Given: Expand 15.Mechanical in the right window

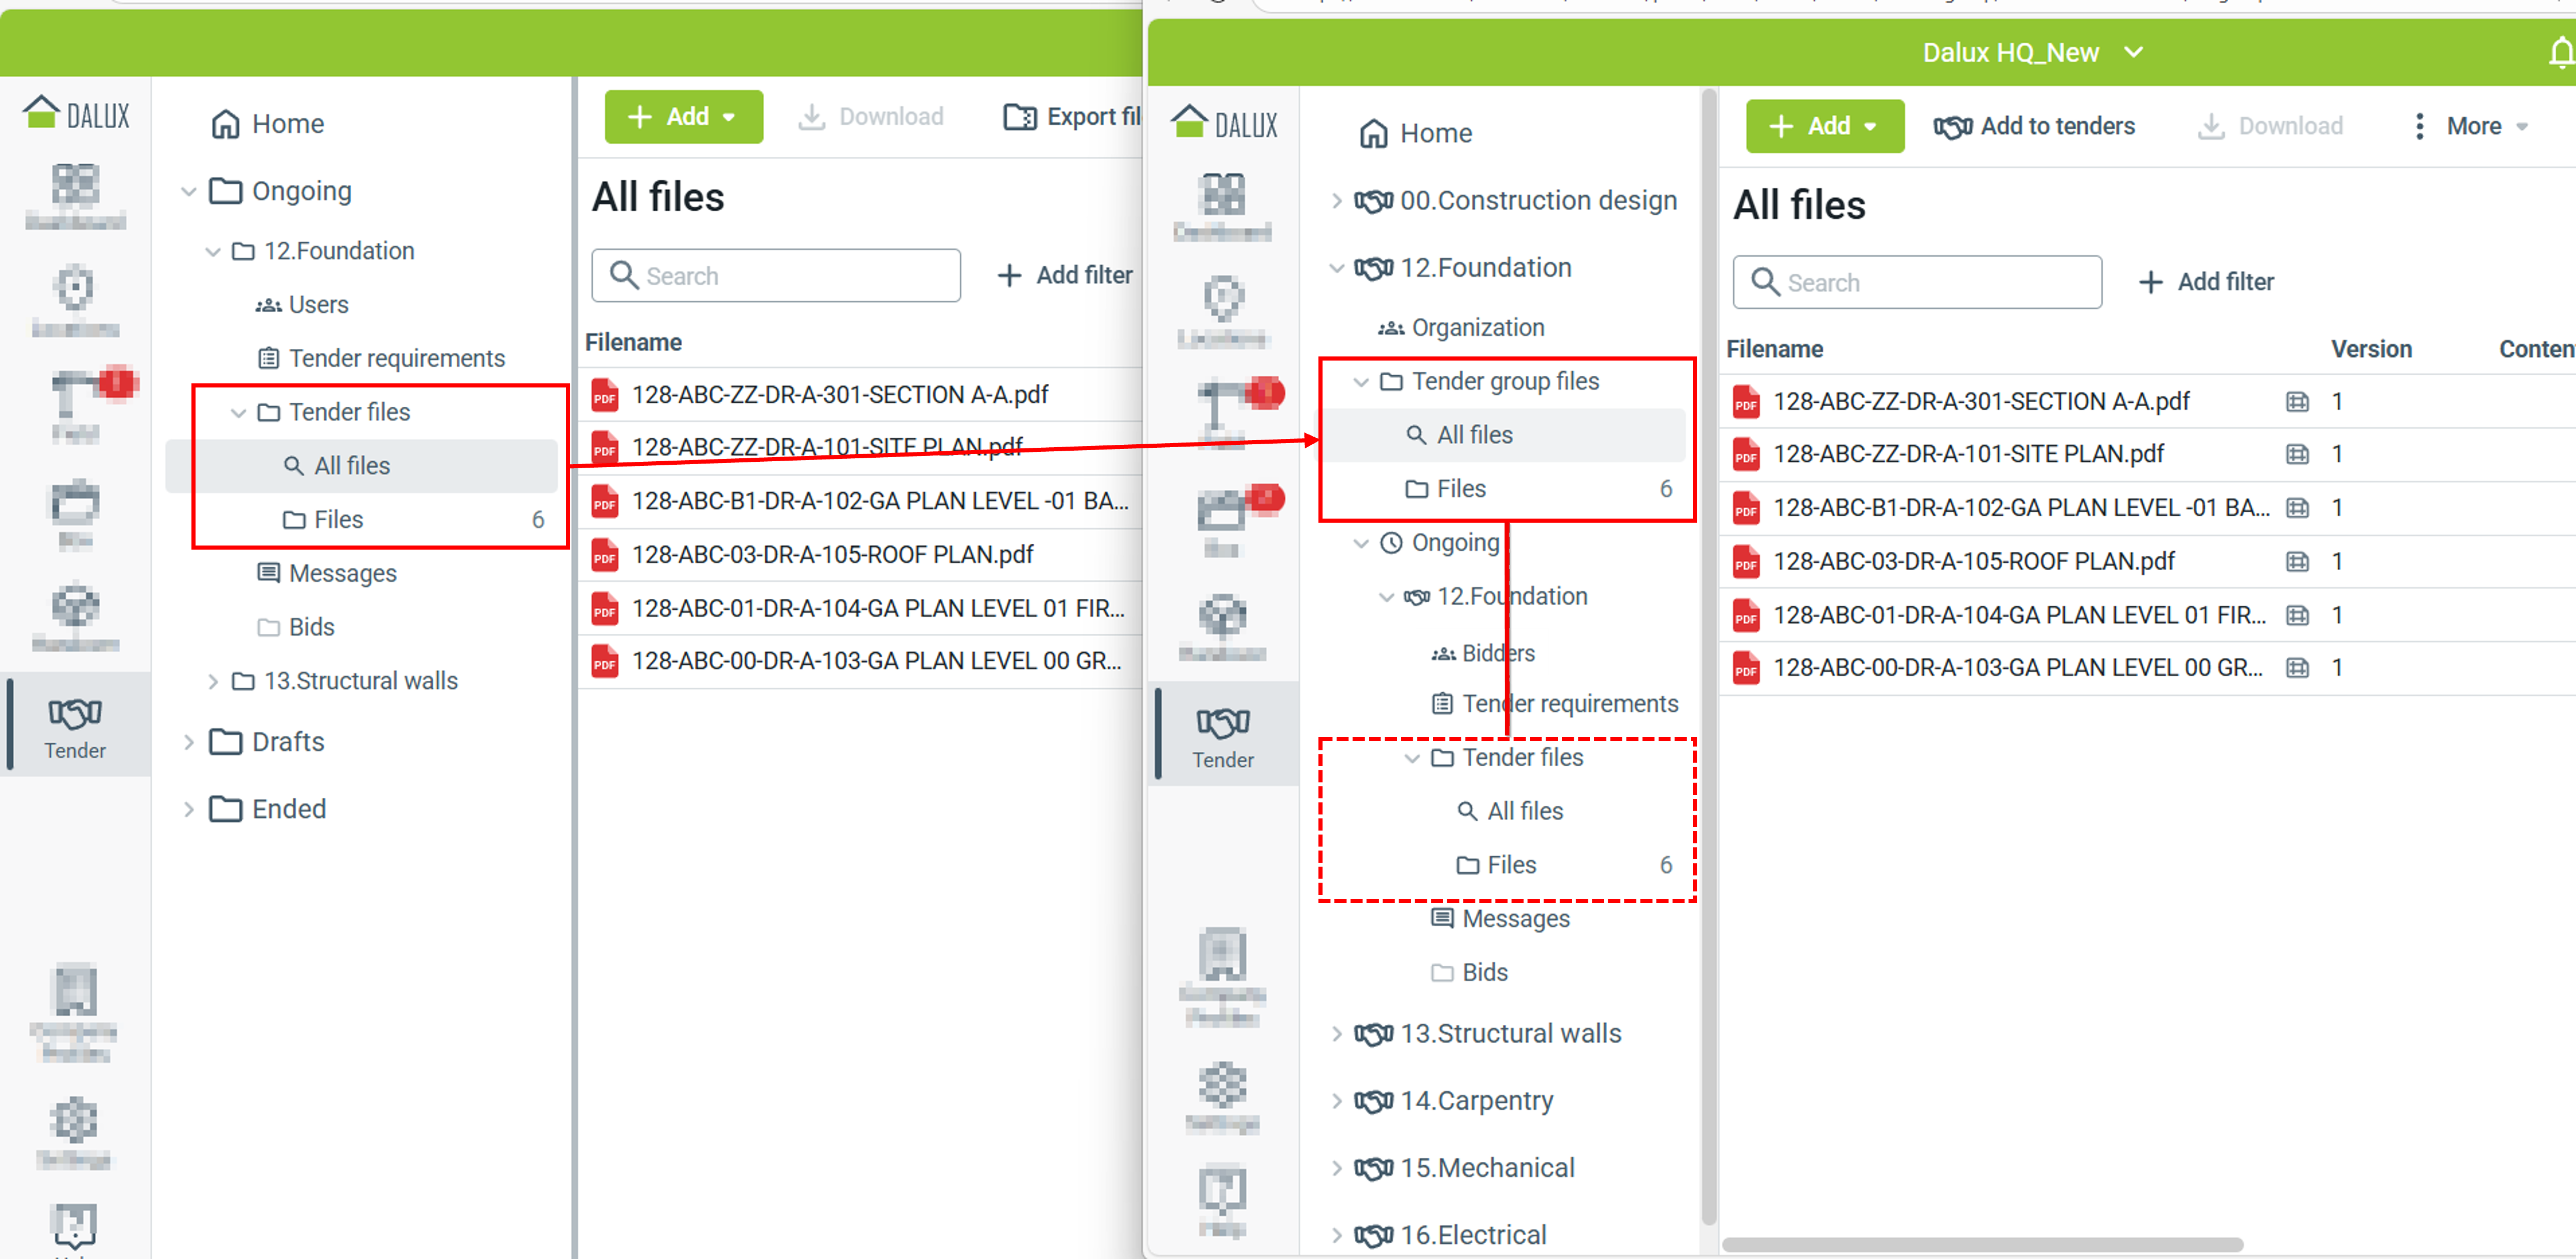Looking at the screenshot, I should 1336,1168.
